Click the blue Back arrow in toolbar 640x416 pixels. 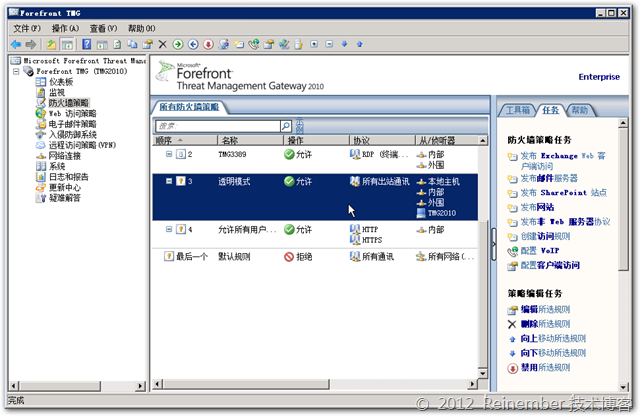point(16,44)
